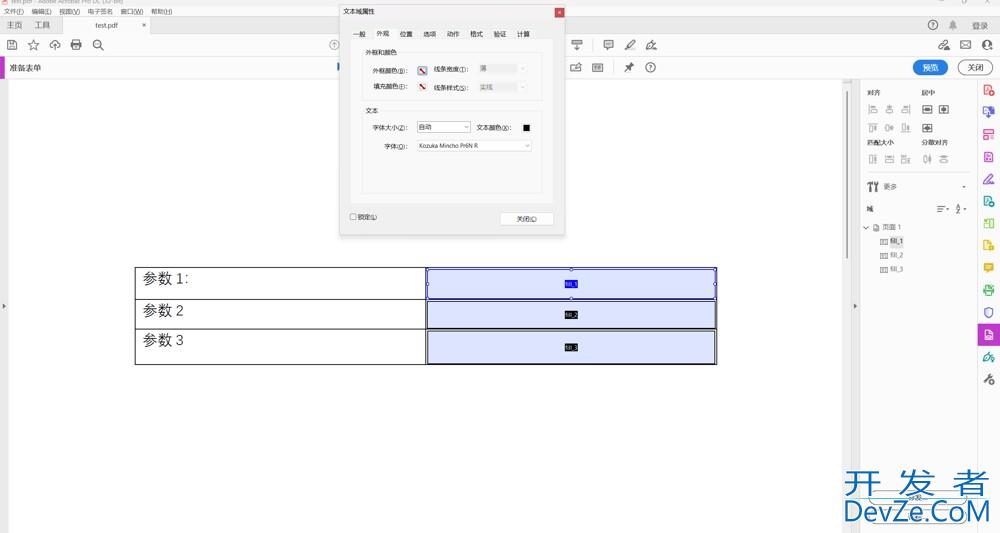Open the 字体大小 dropdown set to 自动

[x=443, y=128]
